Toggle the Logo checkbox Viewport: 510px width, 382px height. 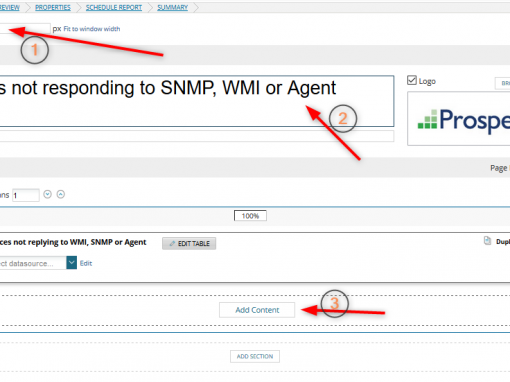coord(412,80)
